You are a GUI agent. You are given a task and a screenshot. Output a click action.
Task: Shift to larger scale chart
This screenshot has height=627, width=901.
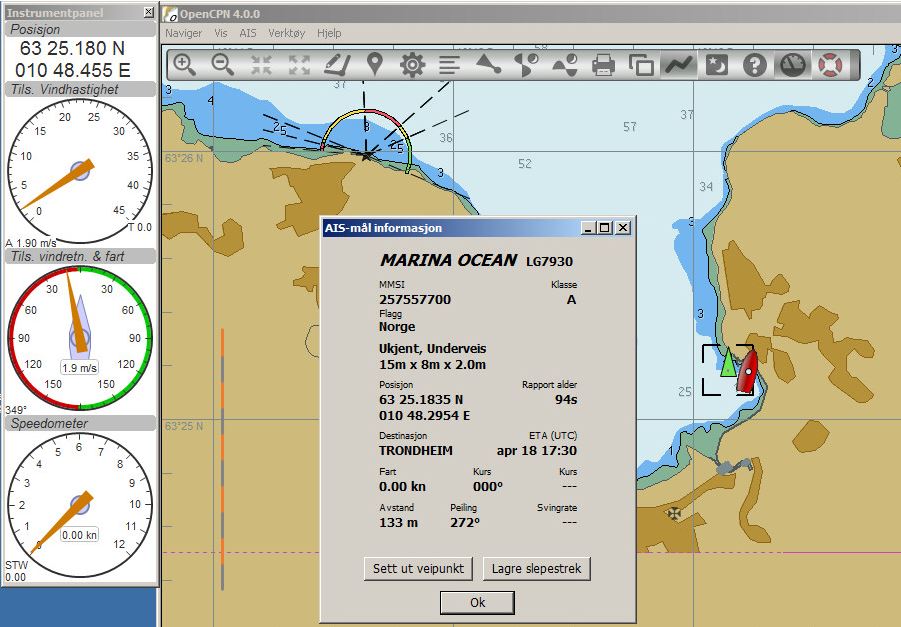[x=261, y=64]
